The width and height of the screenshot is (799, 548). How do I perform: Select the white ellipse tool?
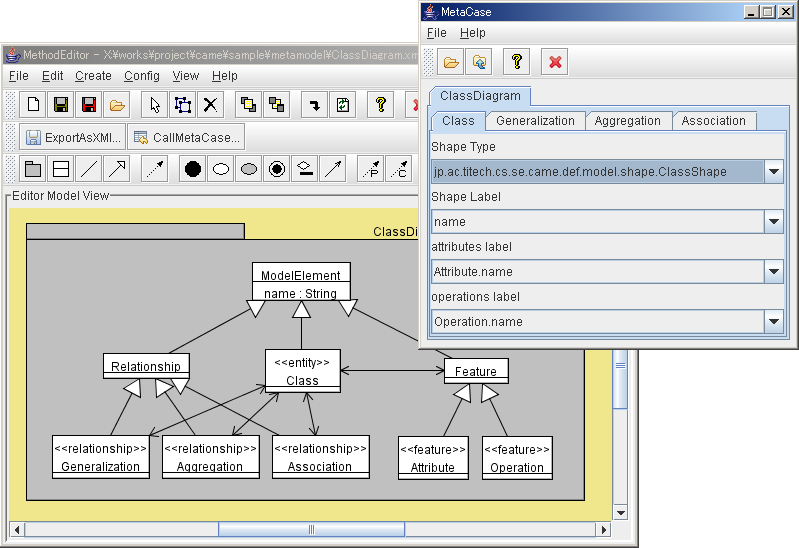(x=221, y=169)
